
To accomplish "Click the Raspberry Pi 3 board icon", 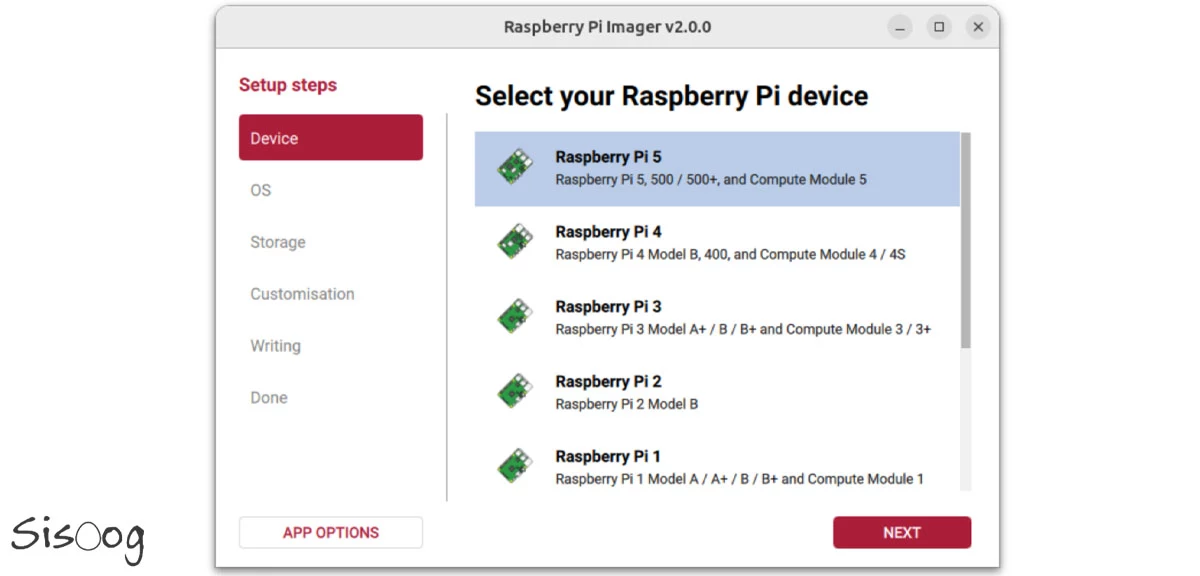I will 515,317.
